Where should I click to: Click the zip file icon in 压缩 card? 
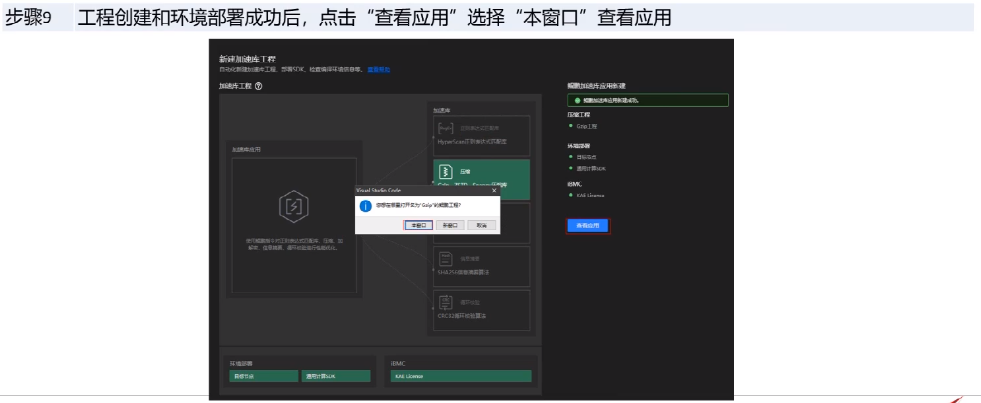pyautogui.click(x=446, y=171)
